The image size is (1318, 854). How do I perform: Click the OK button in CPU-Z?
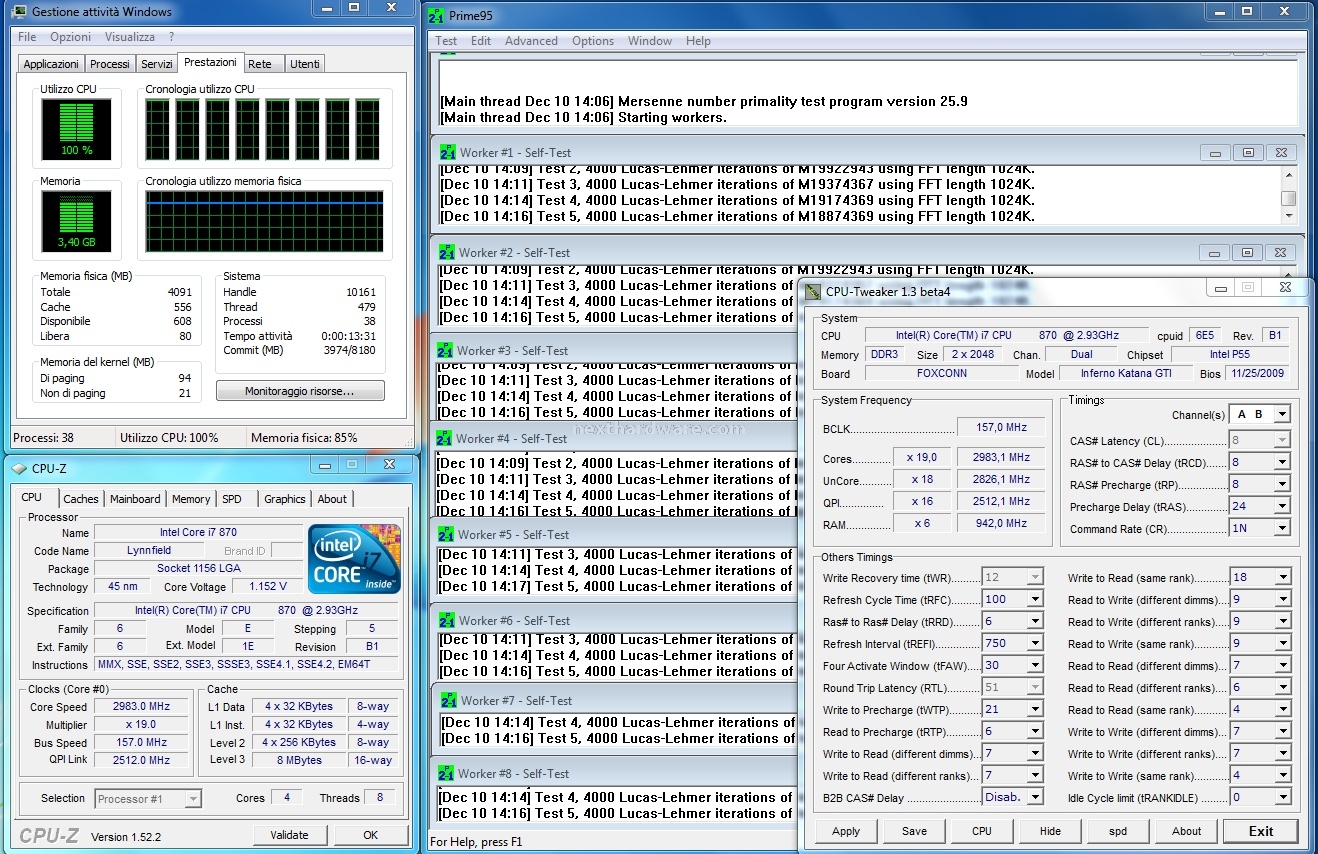click(x=371, y=835)
